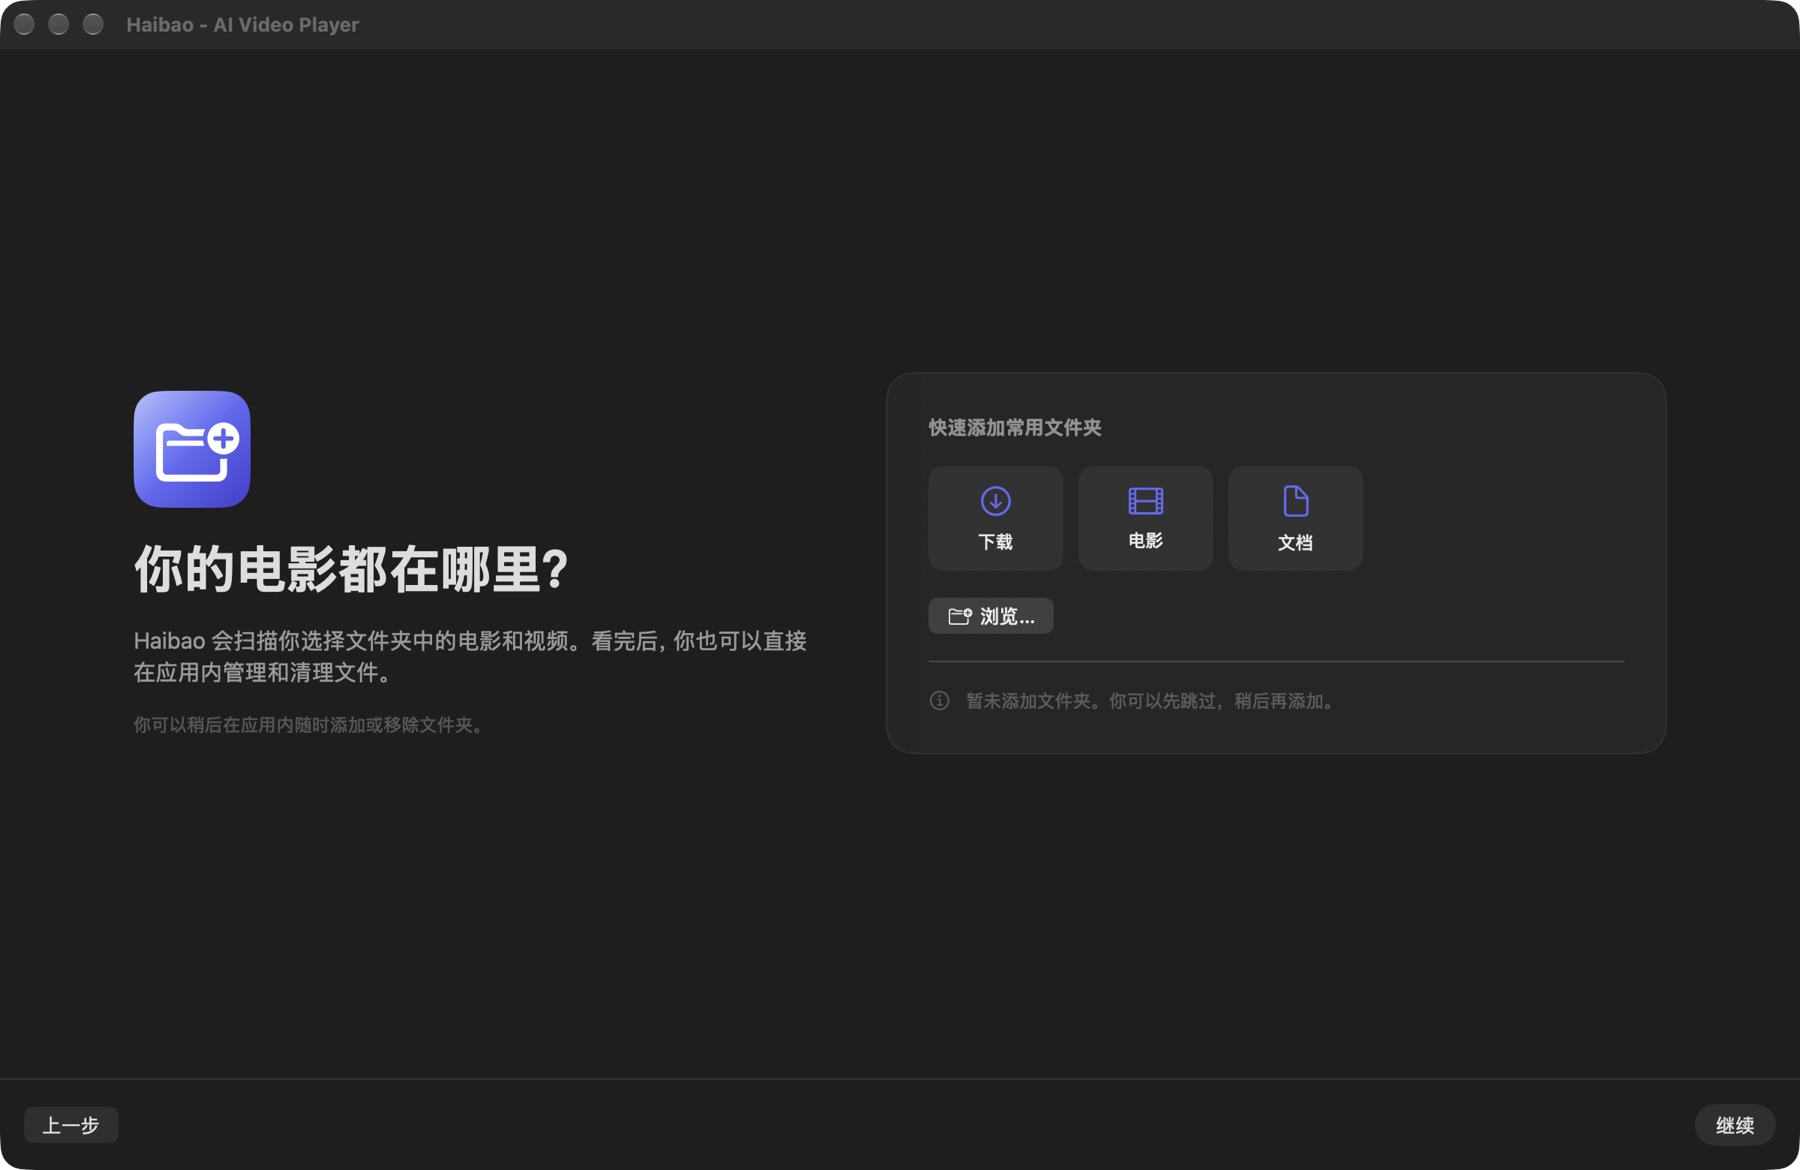Minimize the Haibao window
The height and width of the screenshot is (1170, 1800).
59,24
